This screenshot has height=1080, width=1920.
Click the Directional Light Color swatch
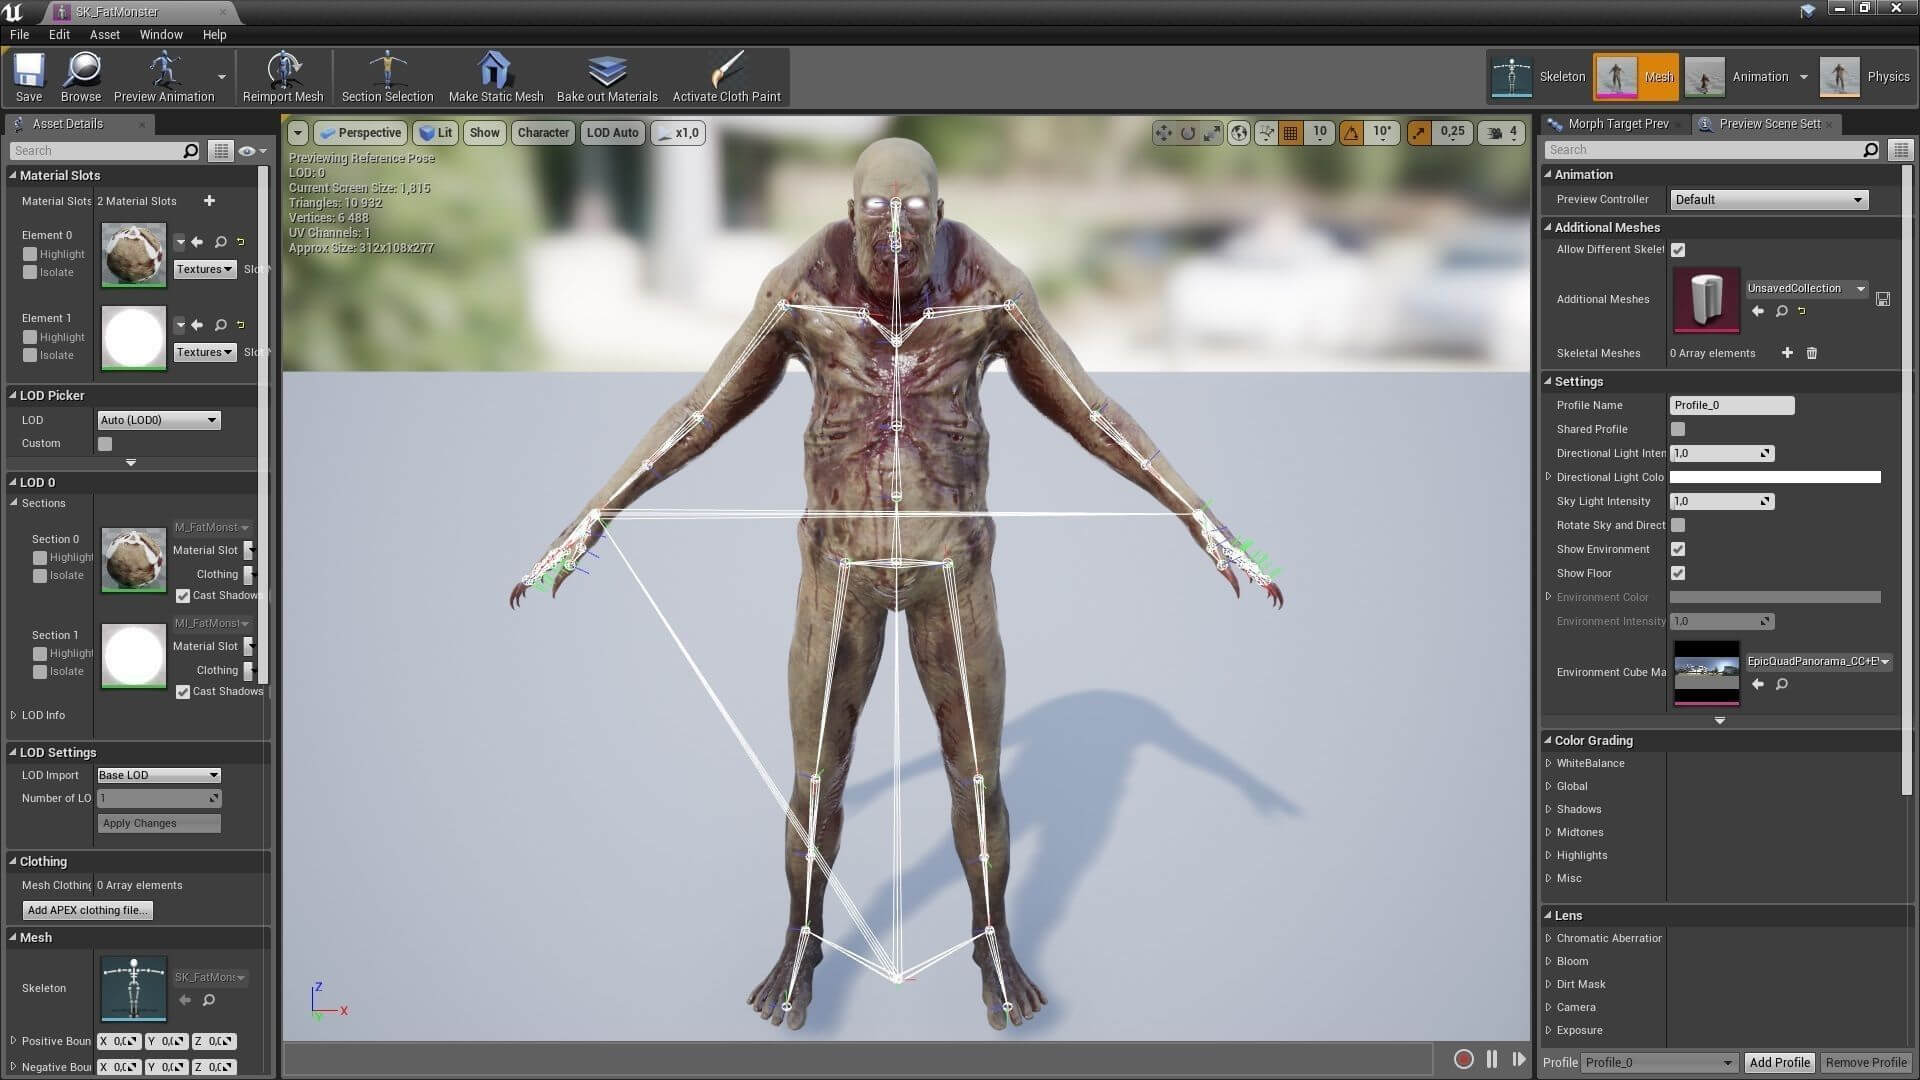pyautogui.click(x=1774, y=477)
